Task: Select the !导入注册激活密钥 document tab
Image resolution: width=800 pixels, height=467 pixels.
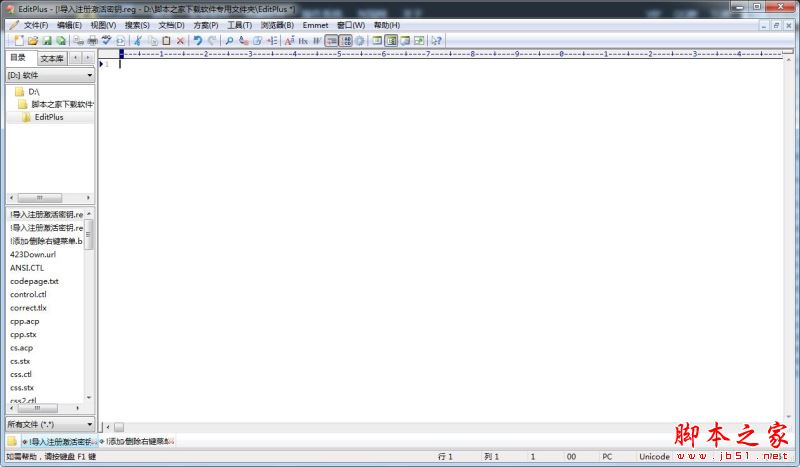Action: point(59,441)
